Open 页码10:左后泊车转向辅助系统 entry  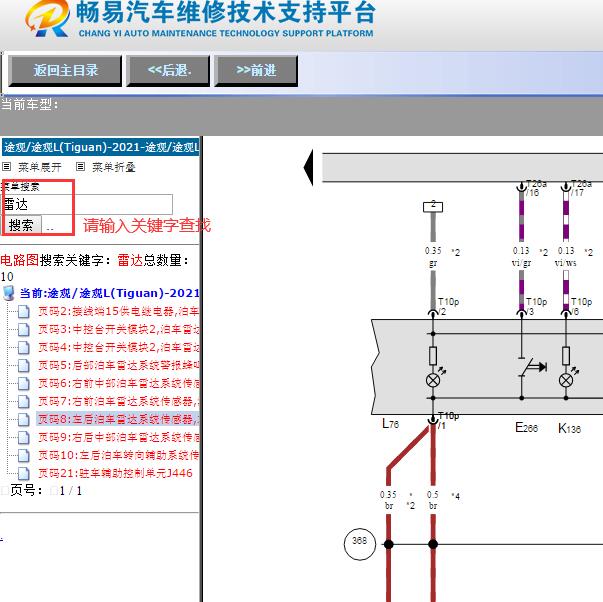tap(118, 455)
